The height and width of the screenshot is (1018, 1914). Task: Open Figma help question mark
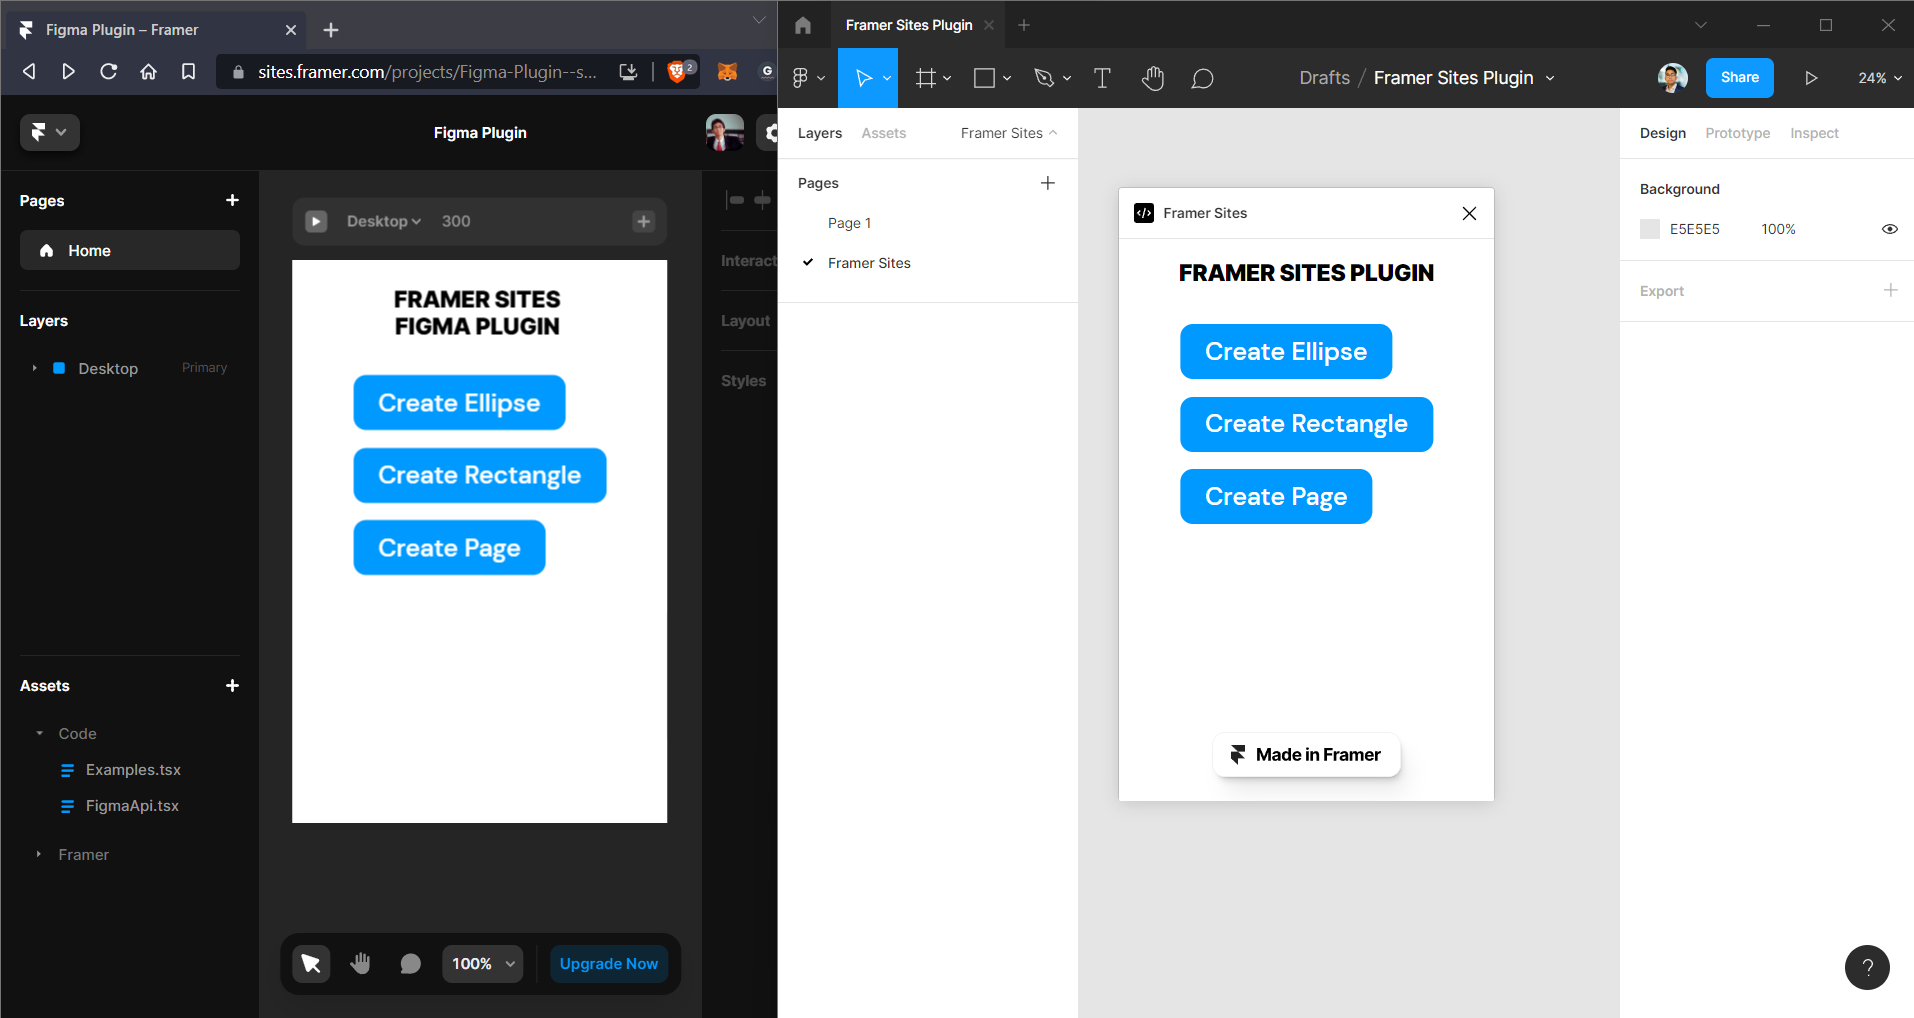[1867, 967]
